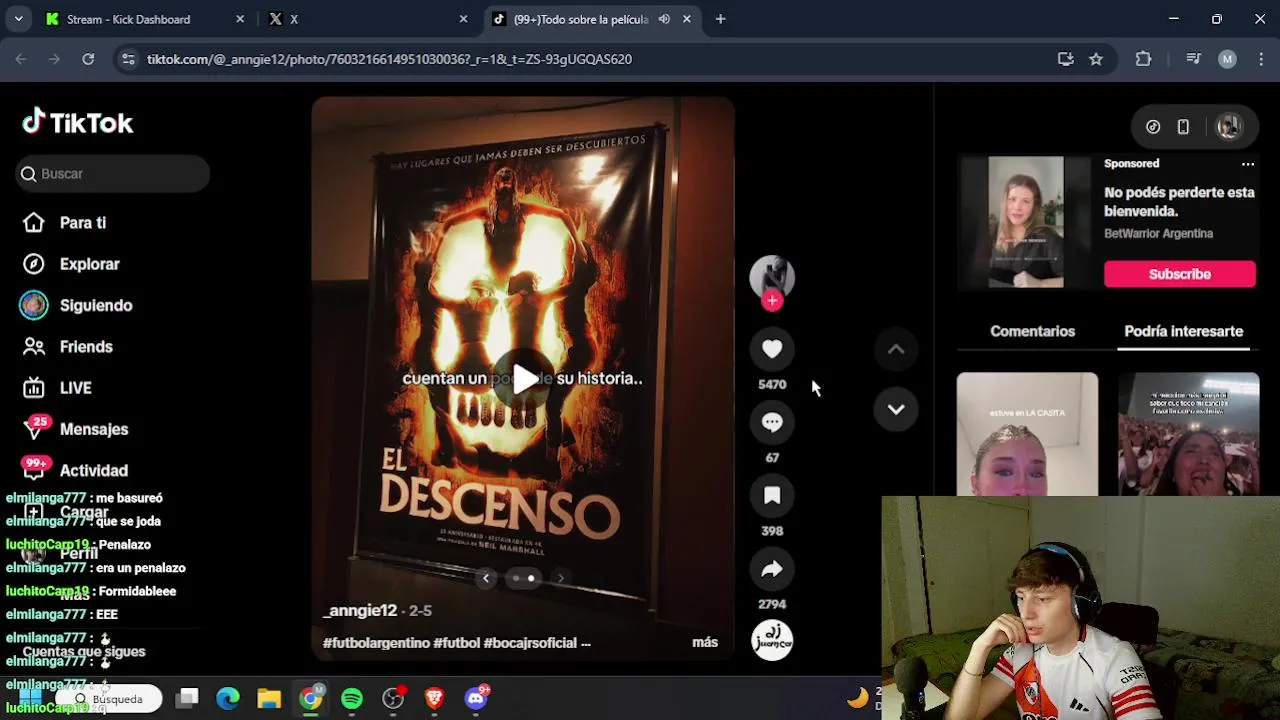The image size is (1280, 720).
Task: Expand the caption with más
Action: (705, 642)
